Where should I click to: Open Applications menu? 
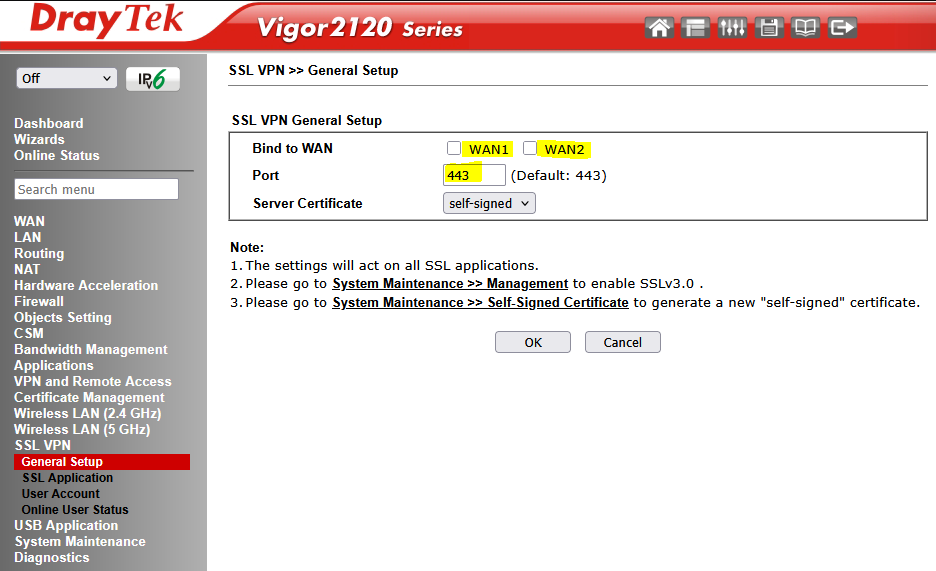[x=54, y=366]
